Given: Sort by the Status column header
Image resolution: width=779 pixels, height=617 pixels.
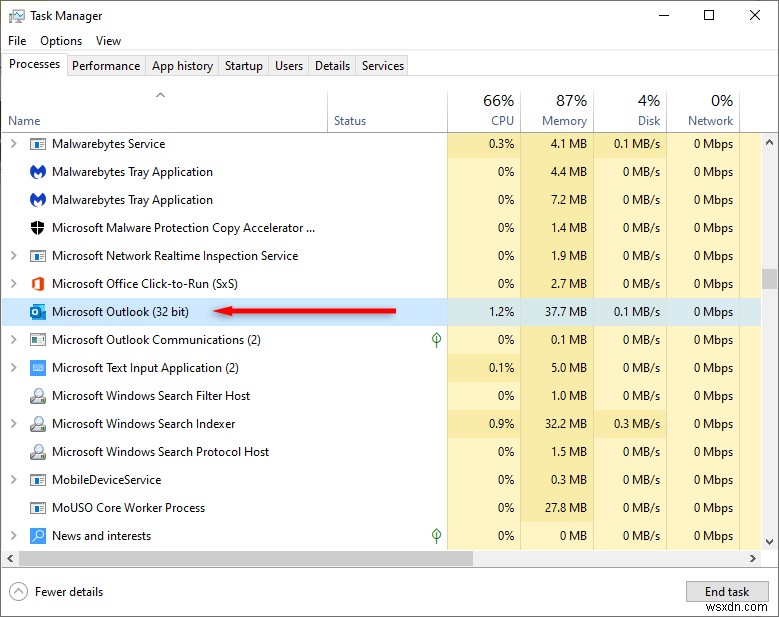Looking at the screenshot, I should (388, 111).
